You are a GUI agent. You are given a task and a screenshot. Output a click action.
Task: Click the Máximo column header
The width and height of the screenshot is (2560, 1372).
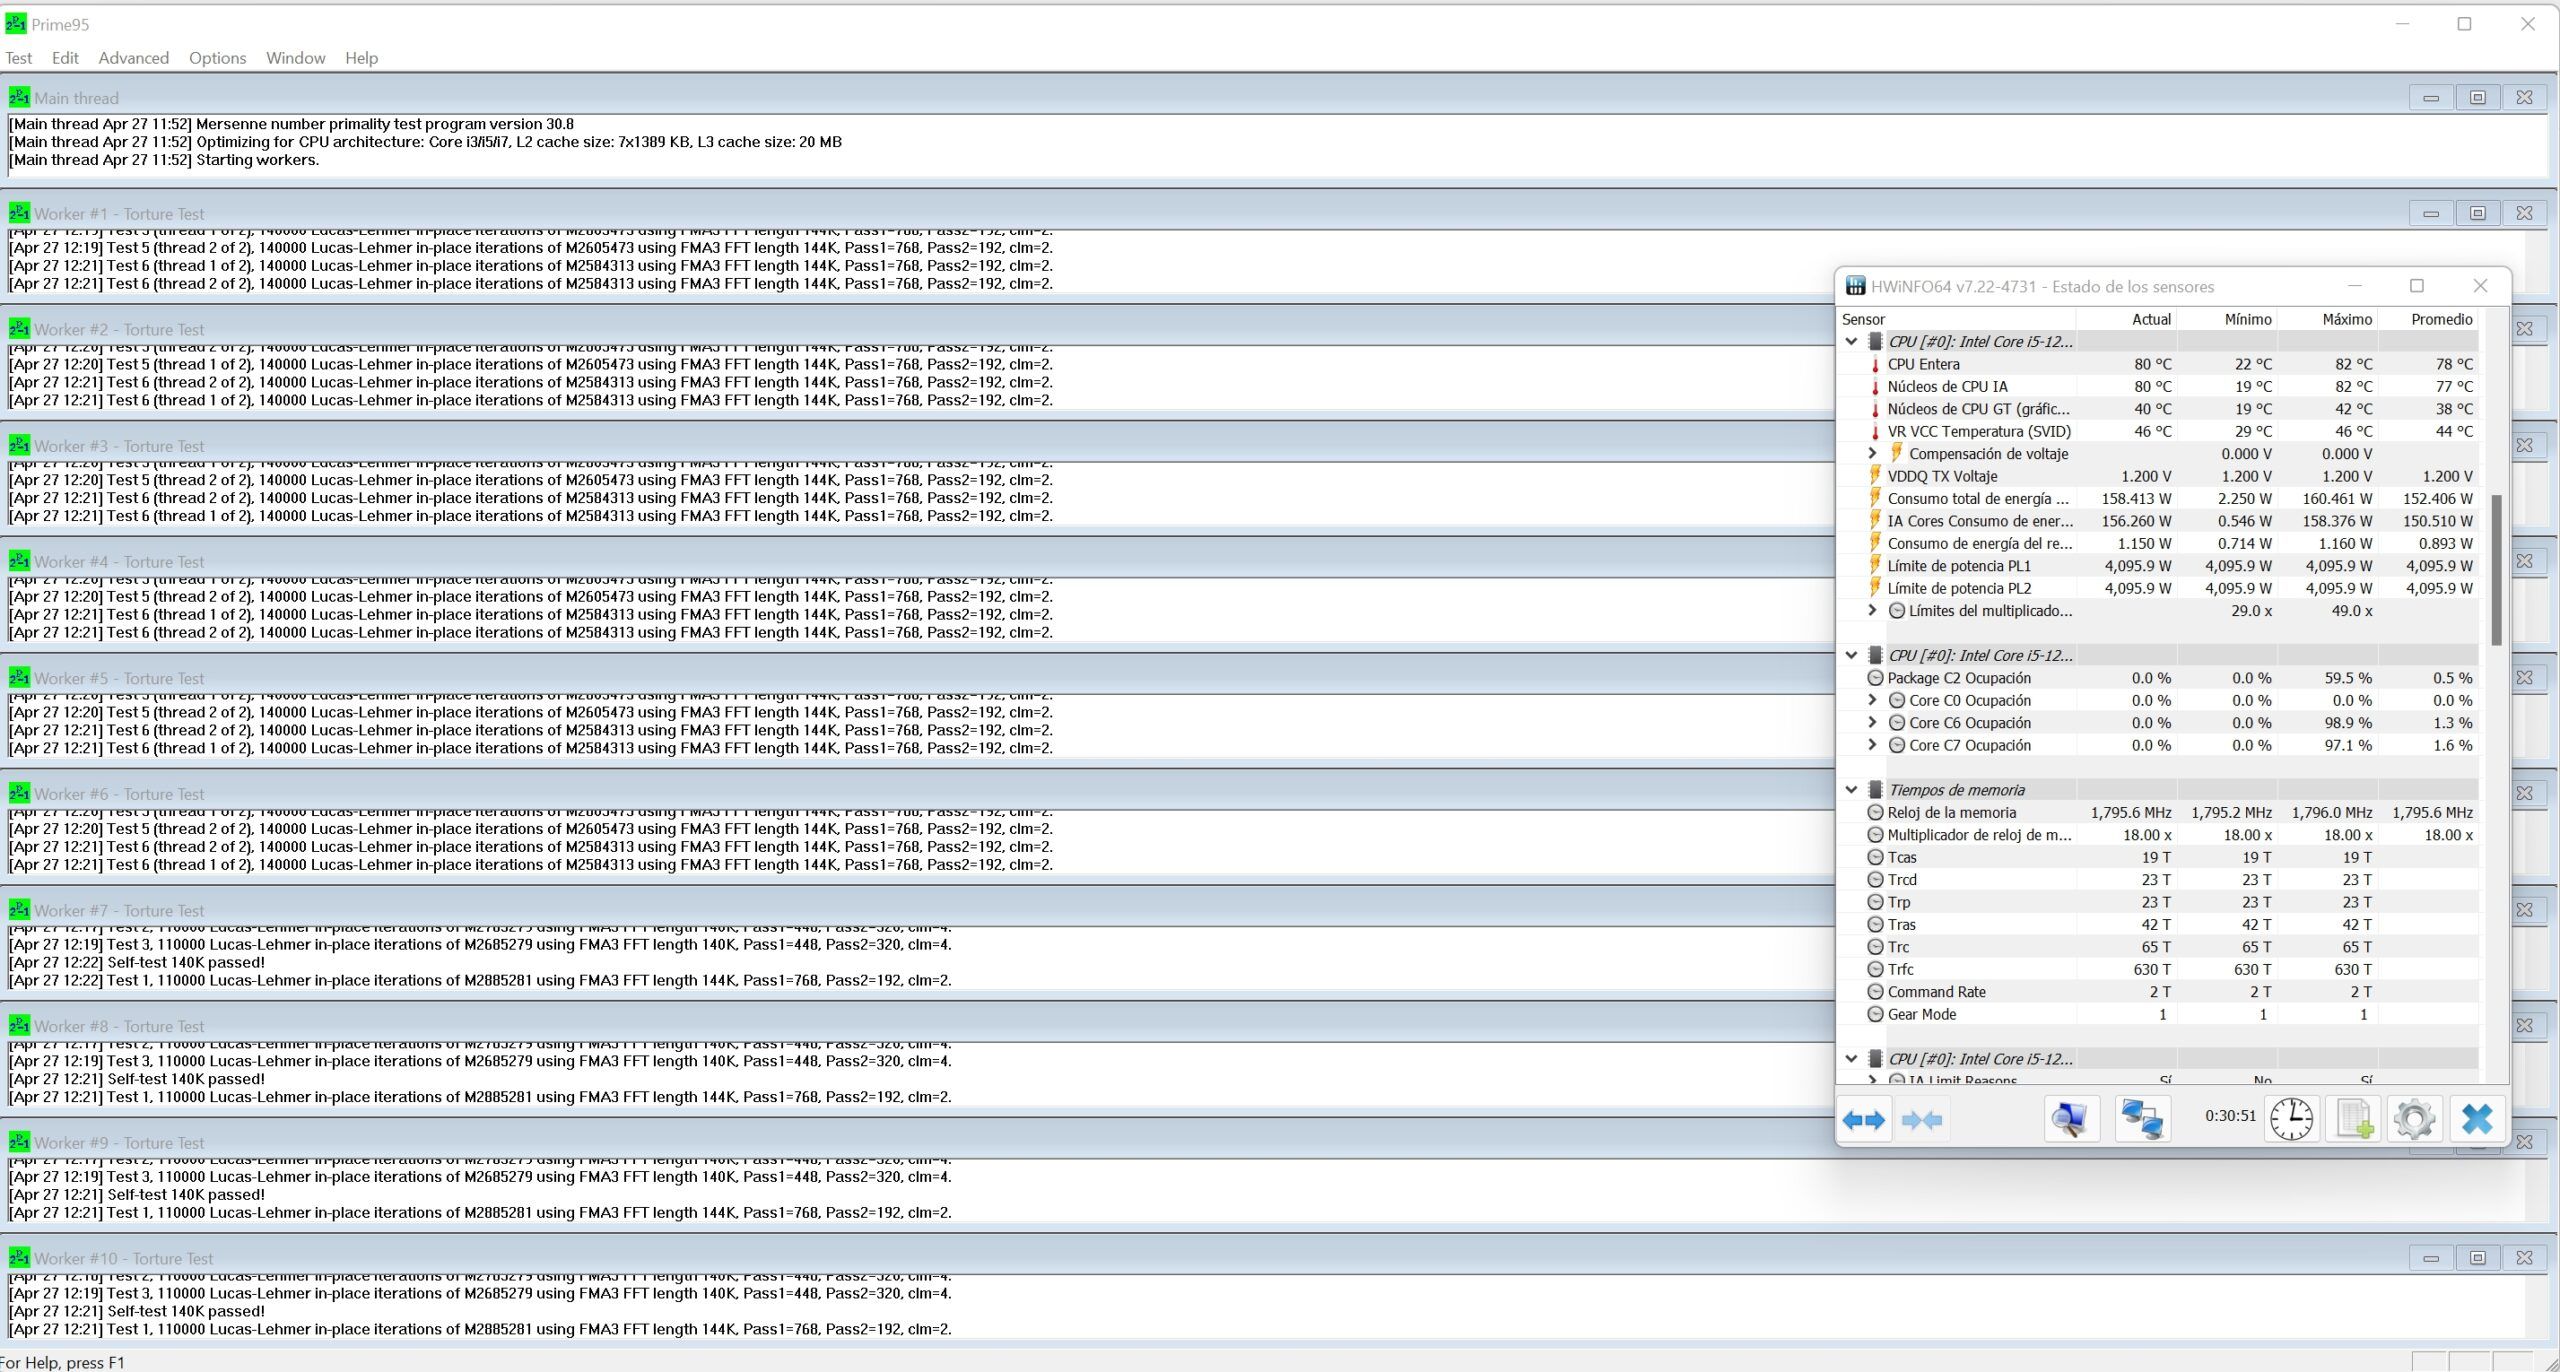tap(2327, 319)
